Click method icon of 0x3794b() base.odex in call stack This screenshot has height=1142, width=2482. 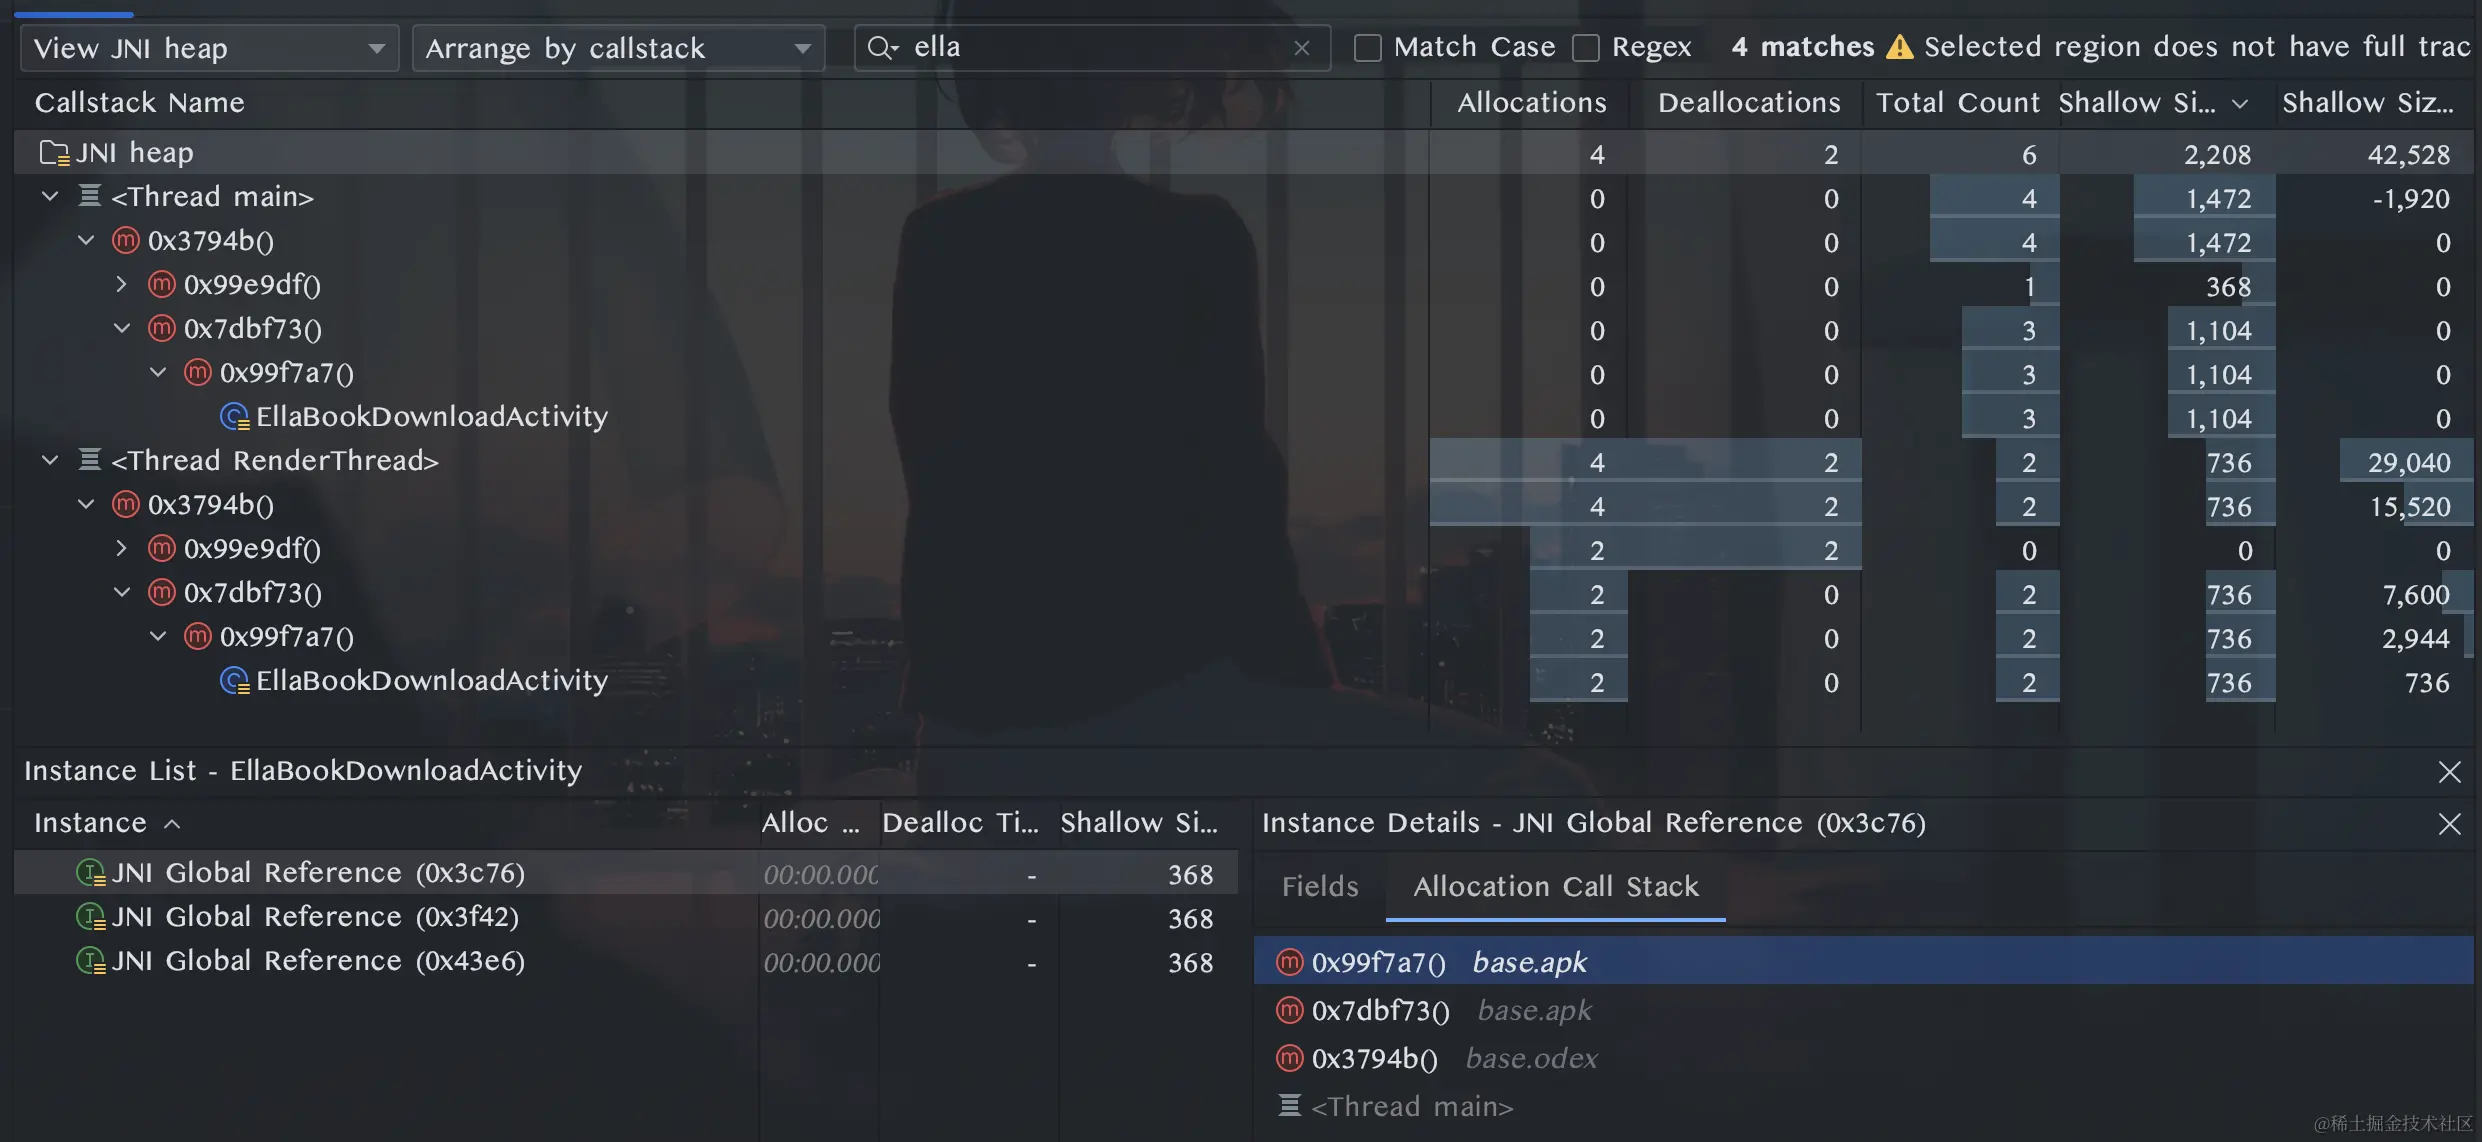click(x=1290, y=1058)
